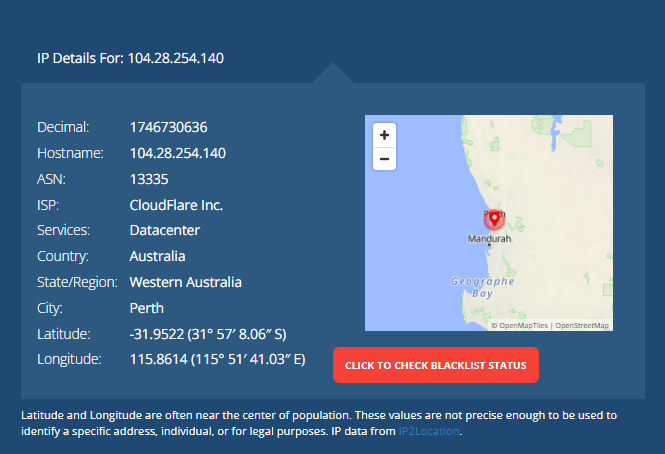Click to check blacklist status
The height and width of the screenshot is (454, 665).
tap(436, 365)
